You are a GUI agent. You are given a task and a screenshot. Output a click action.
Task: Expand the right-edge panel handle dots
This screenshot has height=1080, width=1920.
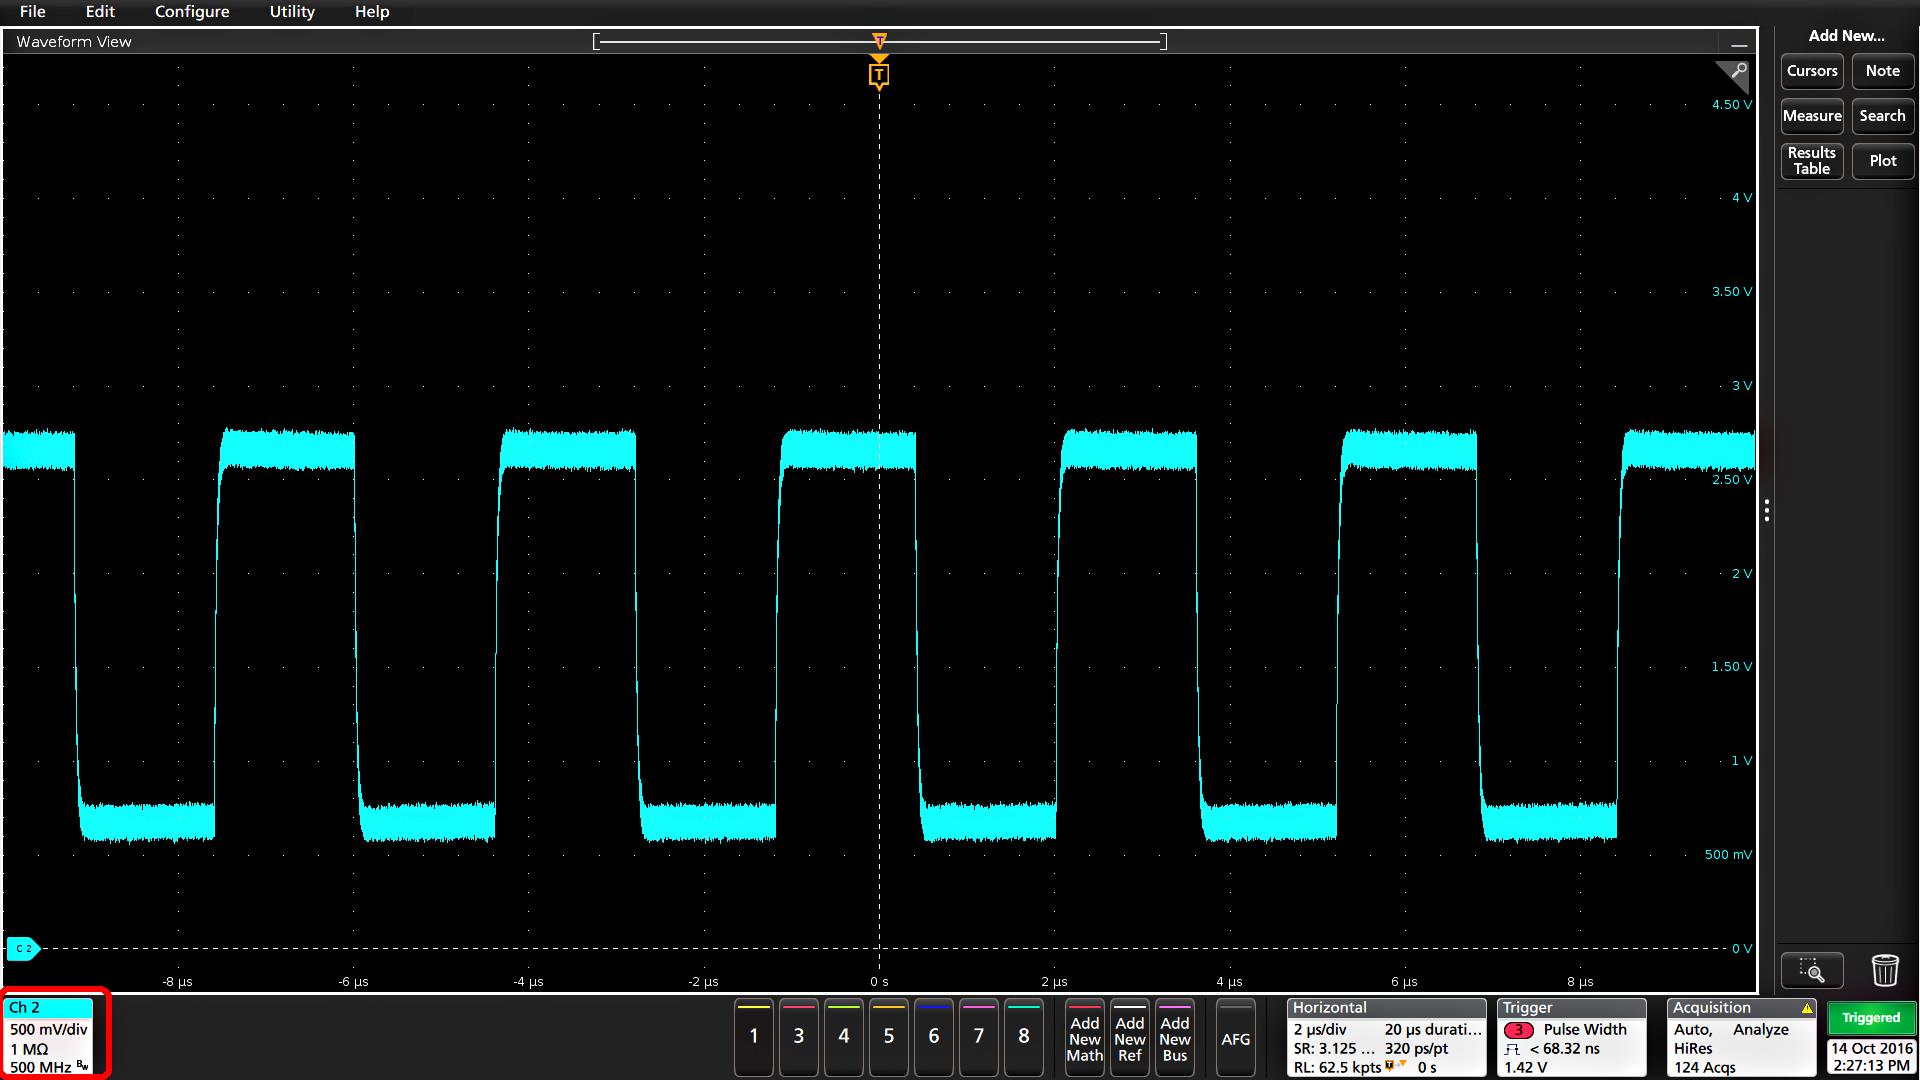(1767, 512)
